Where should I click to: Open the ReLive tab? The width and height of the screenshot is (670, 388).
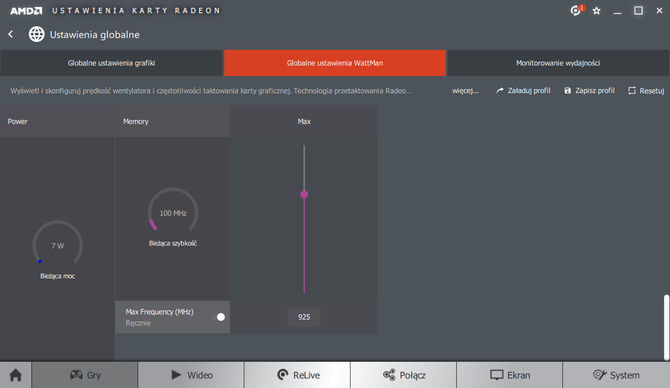(x=297, y=375)
